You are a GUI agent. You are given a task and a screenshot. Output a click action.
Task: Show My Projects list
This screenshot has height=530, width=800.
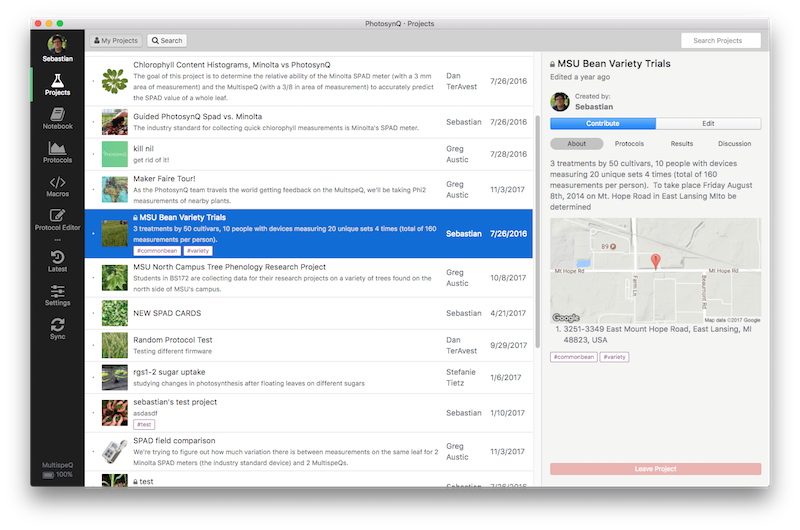click(x=116, y=40)
